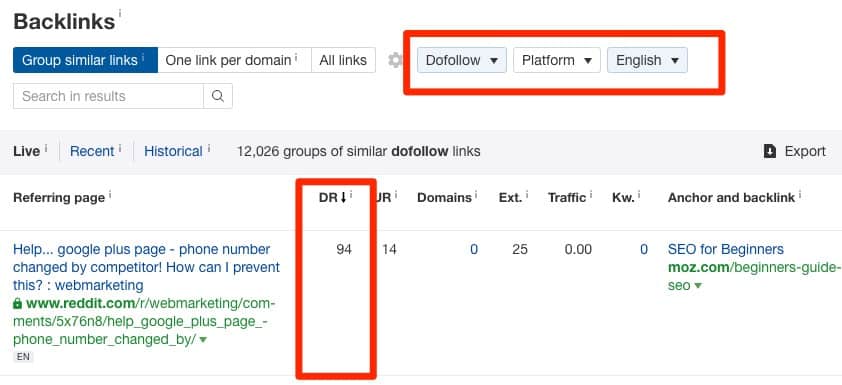Click the Backlinks page heading

click(64, 21)
